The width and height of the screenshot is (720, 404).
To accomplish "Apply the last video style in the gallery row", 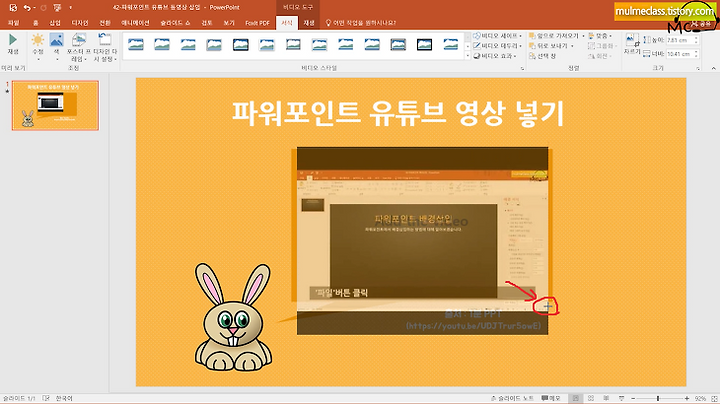I will tap(450, 45).
